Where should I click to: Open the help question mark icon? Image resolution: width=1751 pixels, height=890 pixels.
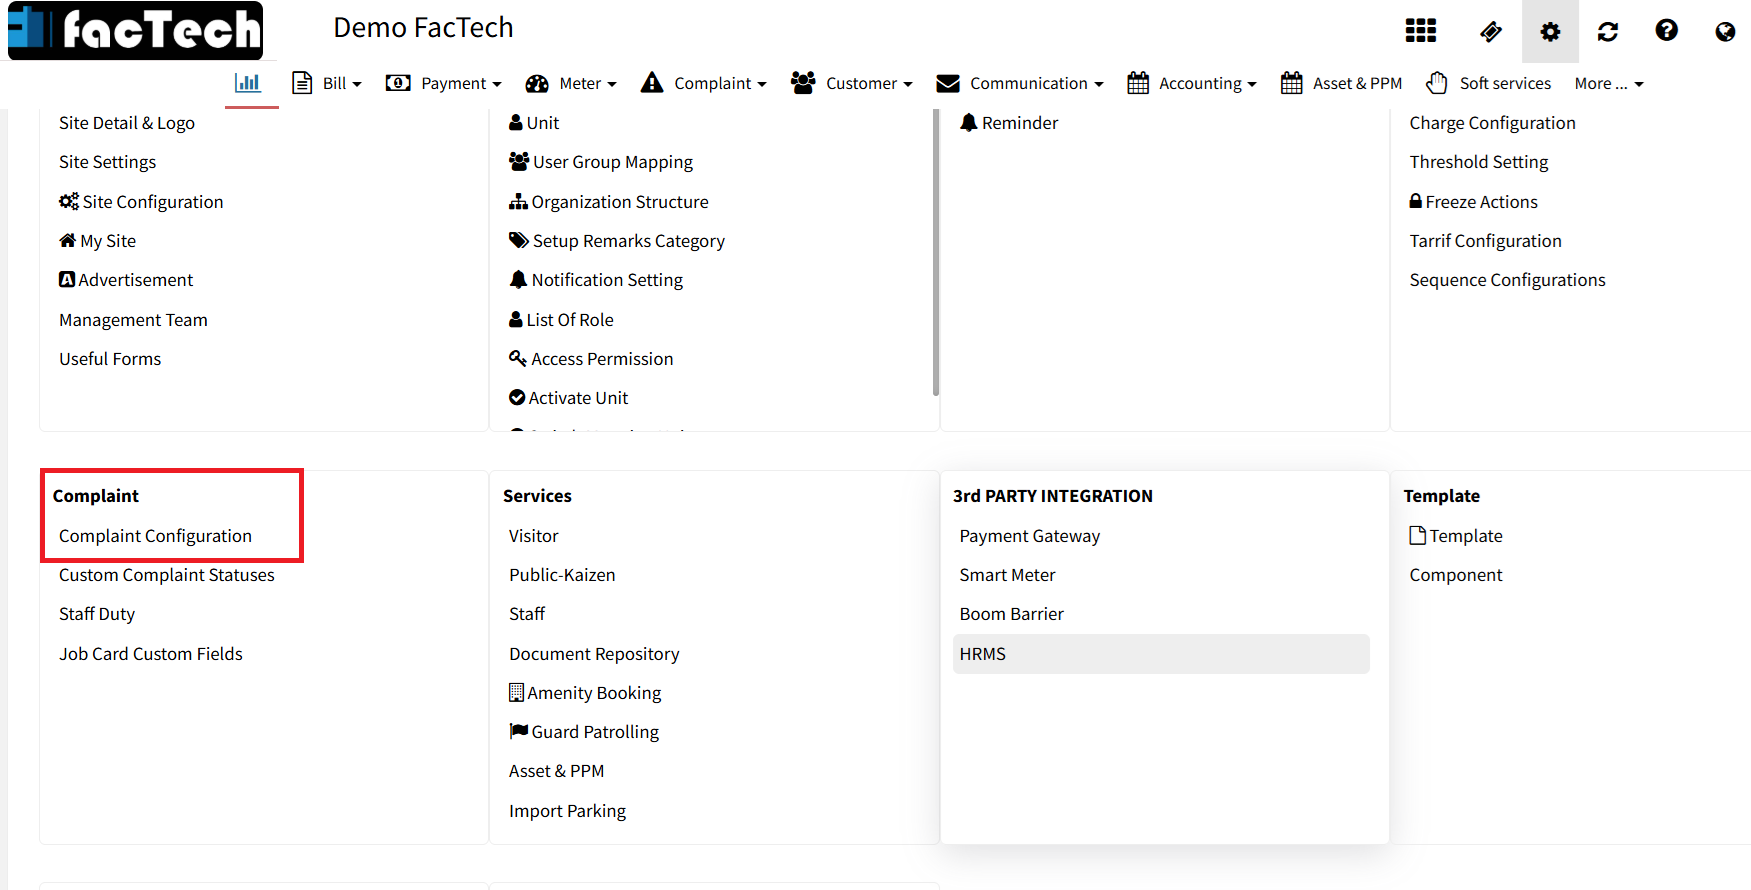coord(1666,31)
